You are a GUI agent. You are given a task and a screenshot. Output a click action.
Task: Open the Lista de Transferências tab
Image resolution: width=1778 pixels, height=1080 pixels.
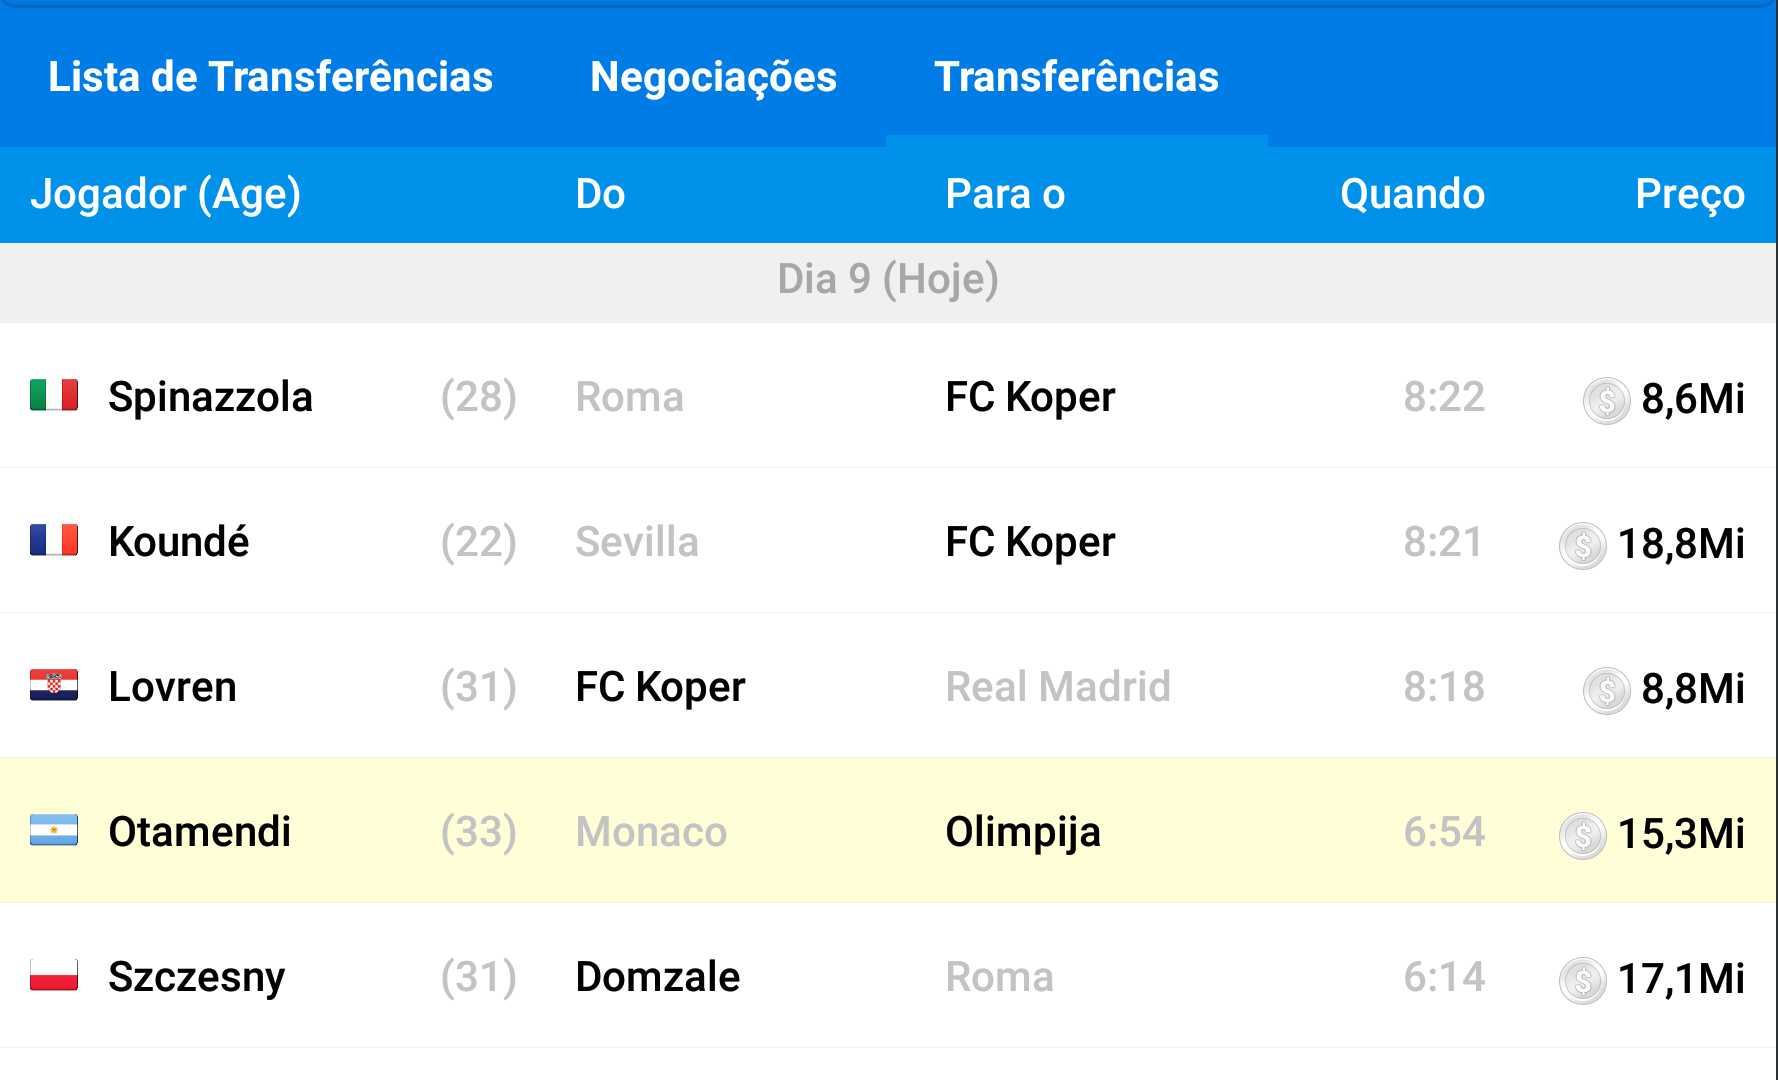(x=270, y=77)
